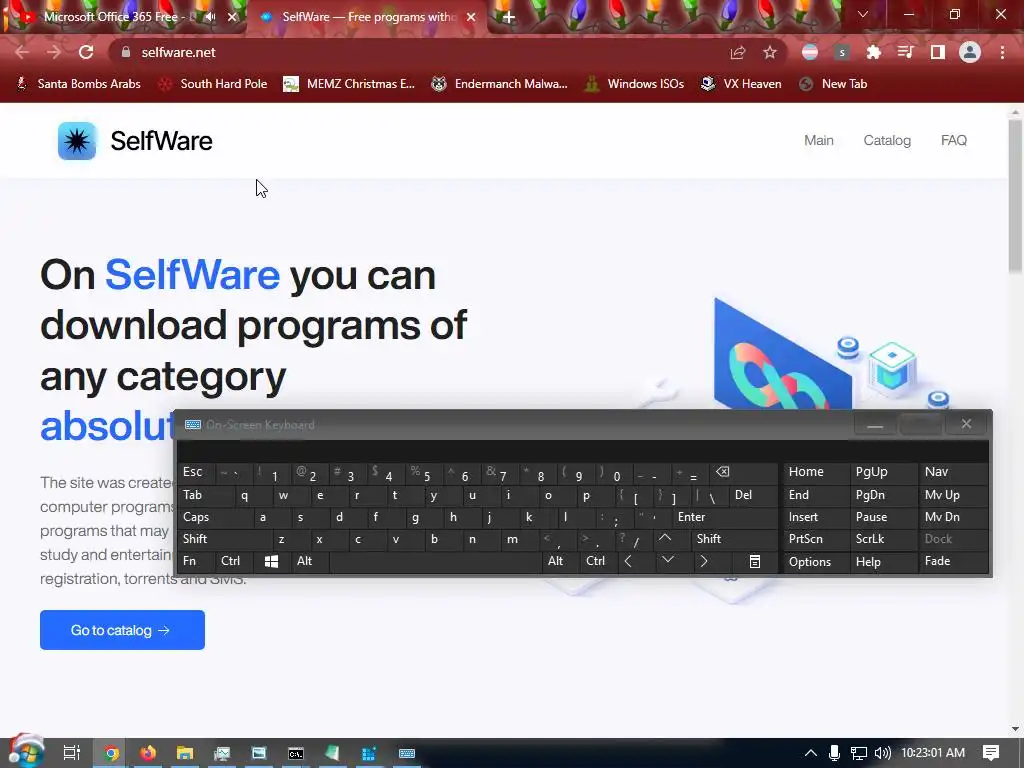Screen dimensions: 1024x768
Task: Click Help key on On-Screen Keyboard
Action: point(882,562)
